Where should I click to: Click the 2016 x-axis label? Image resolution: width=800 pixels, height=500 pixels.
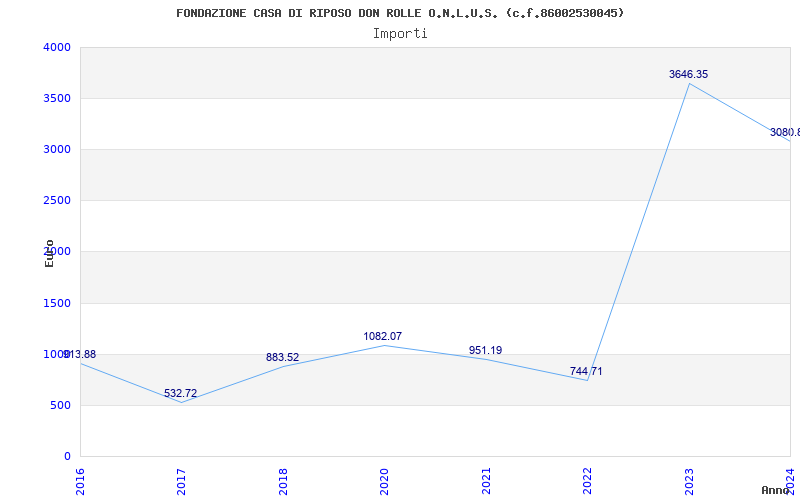(81, 481)
